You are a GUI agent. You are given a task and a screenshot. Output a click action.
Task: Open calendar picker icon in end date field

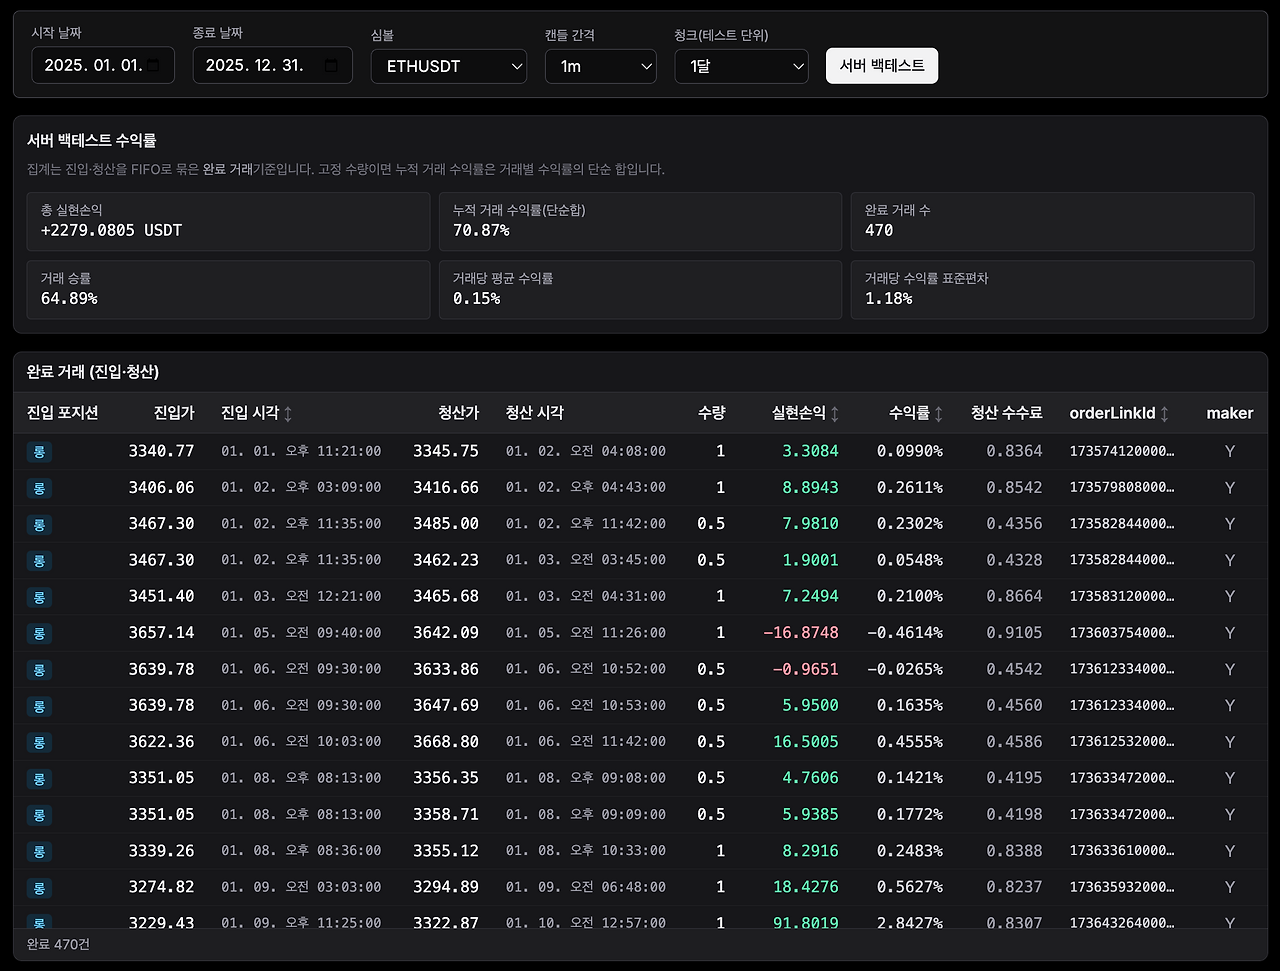coord(331,66)
